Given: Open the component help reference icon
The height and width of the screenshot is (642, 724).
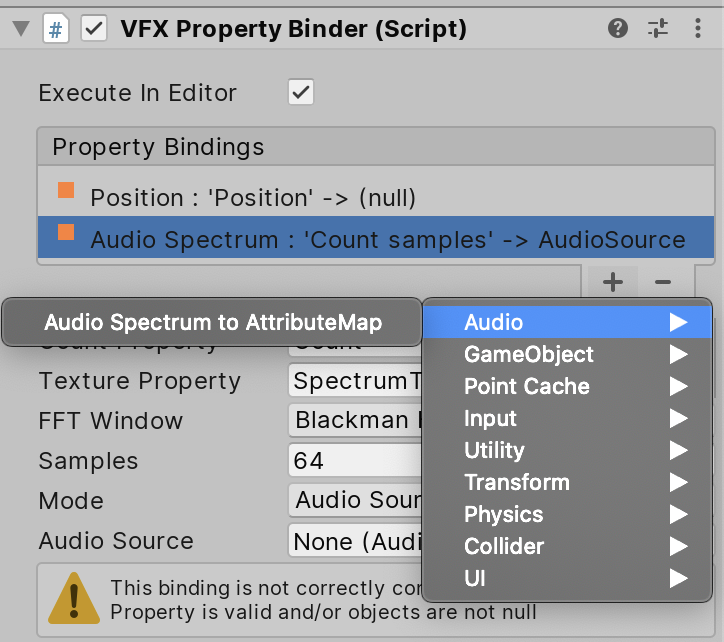Looking at the screenshot, I should tap(619, 28).
